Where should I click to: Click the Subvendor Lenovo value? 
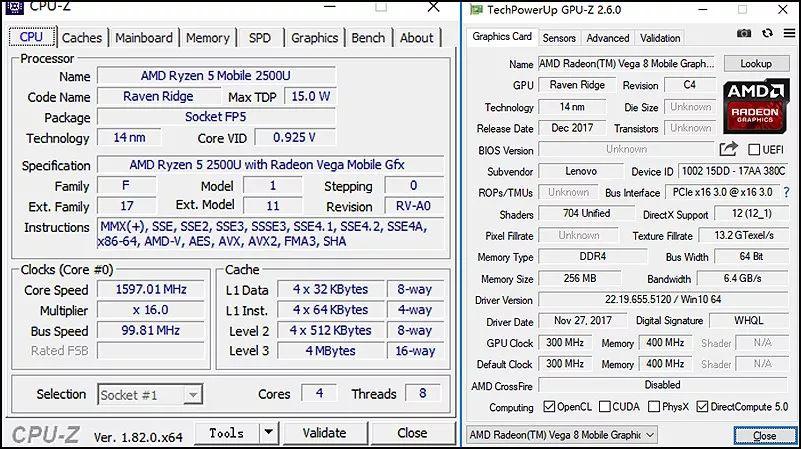pos(581,171)
